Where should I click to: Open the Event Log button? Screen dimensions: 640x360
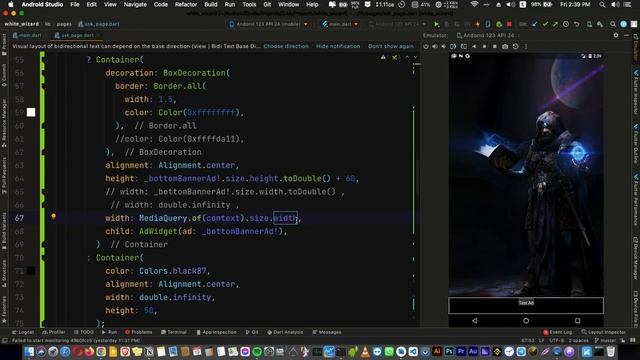(558, 332)
